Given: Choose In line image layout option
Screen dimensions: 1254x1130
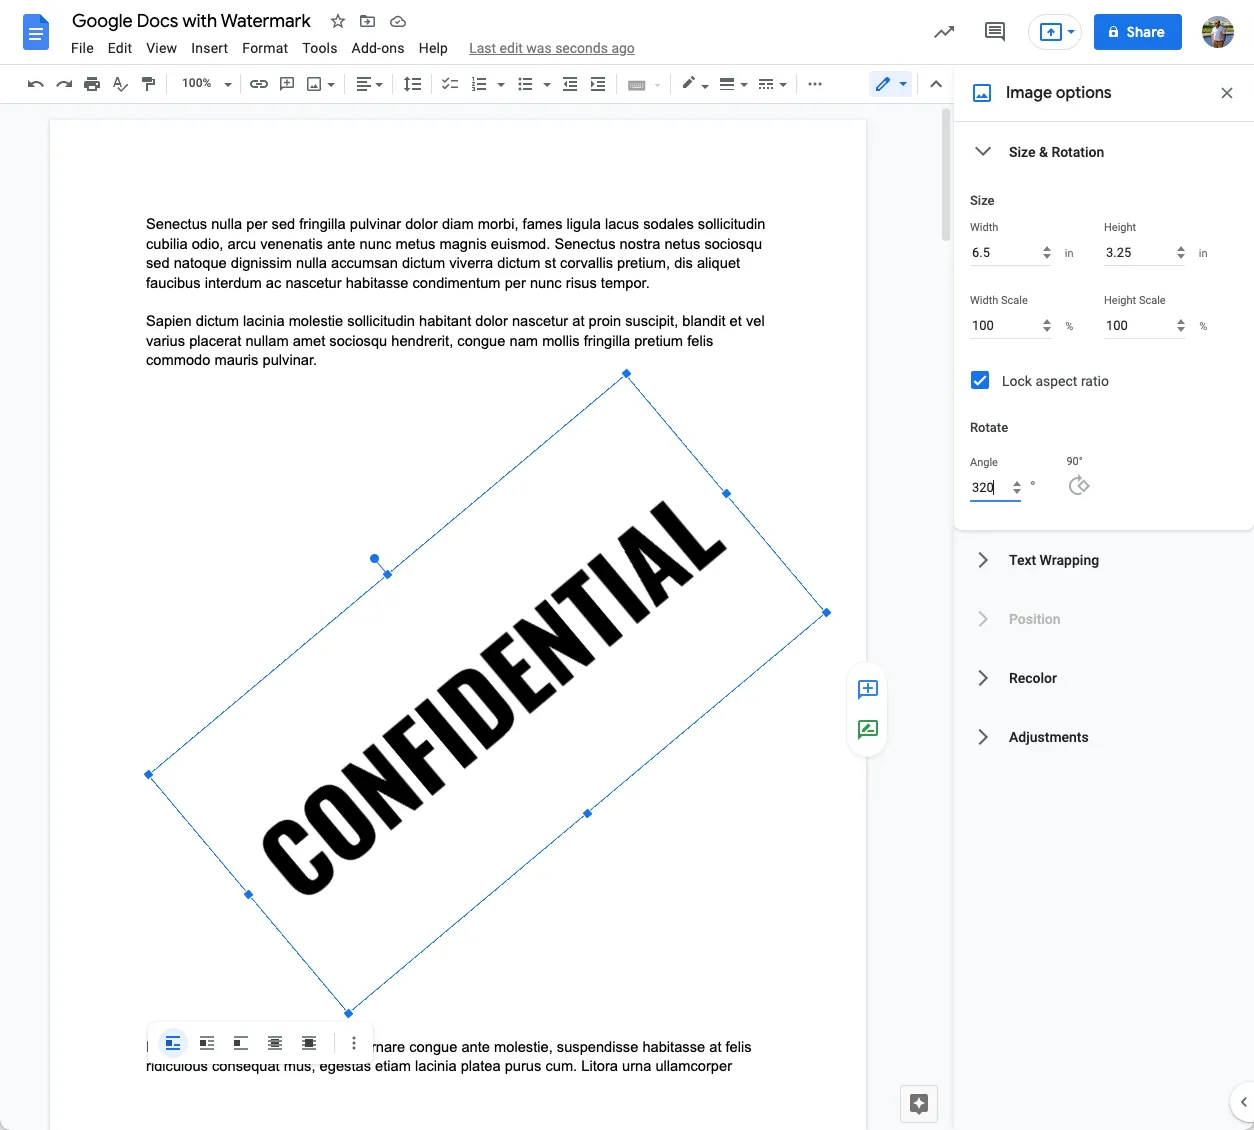Looking at the screenshot, I should click(173, 1043).
